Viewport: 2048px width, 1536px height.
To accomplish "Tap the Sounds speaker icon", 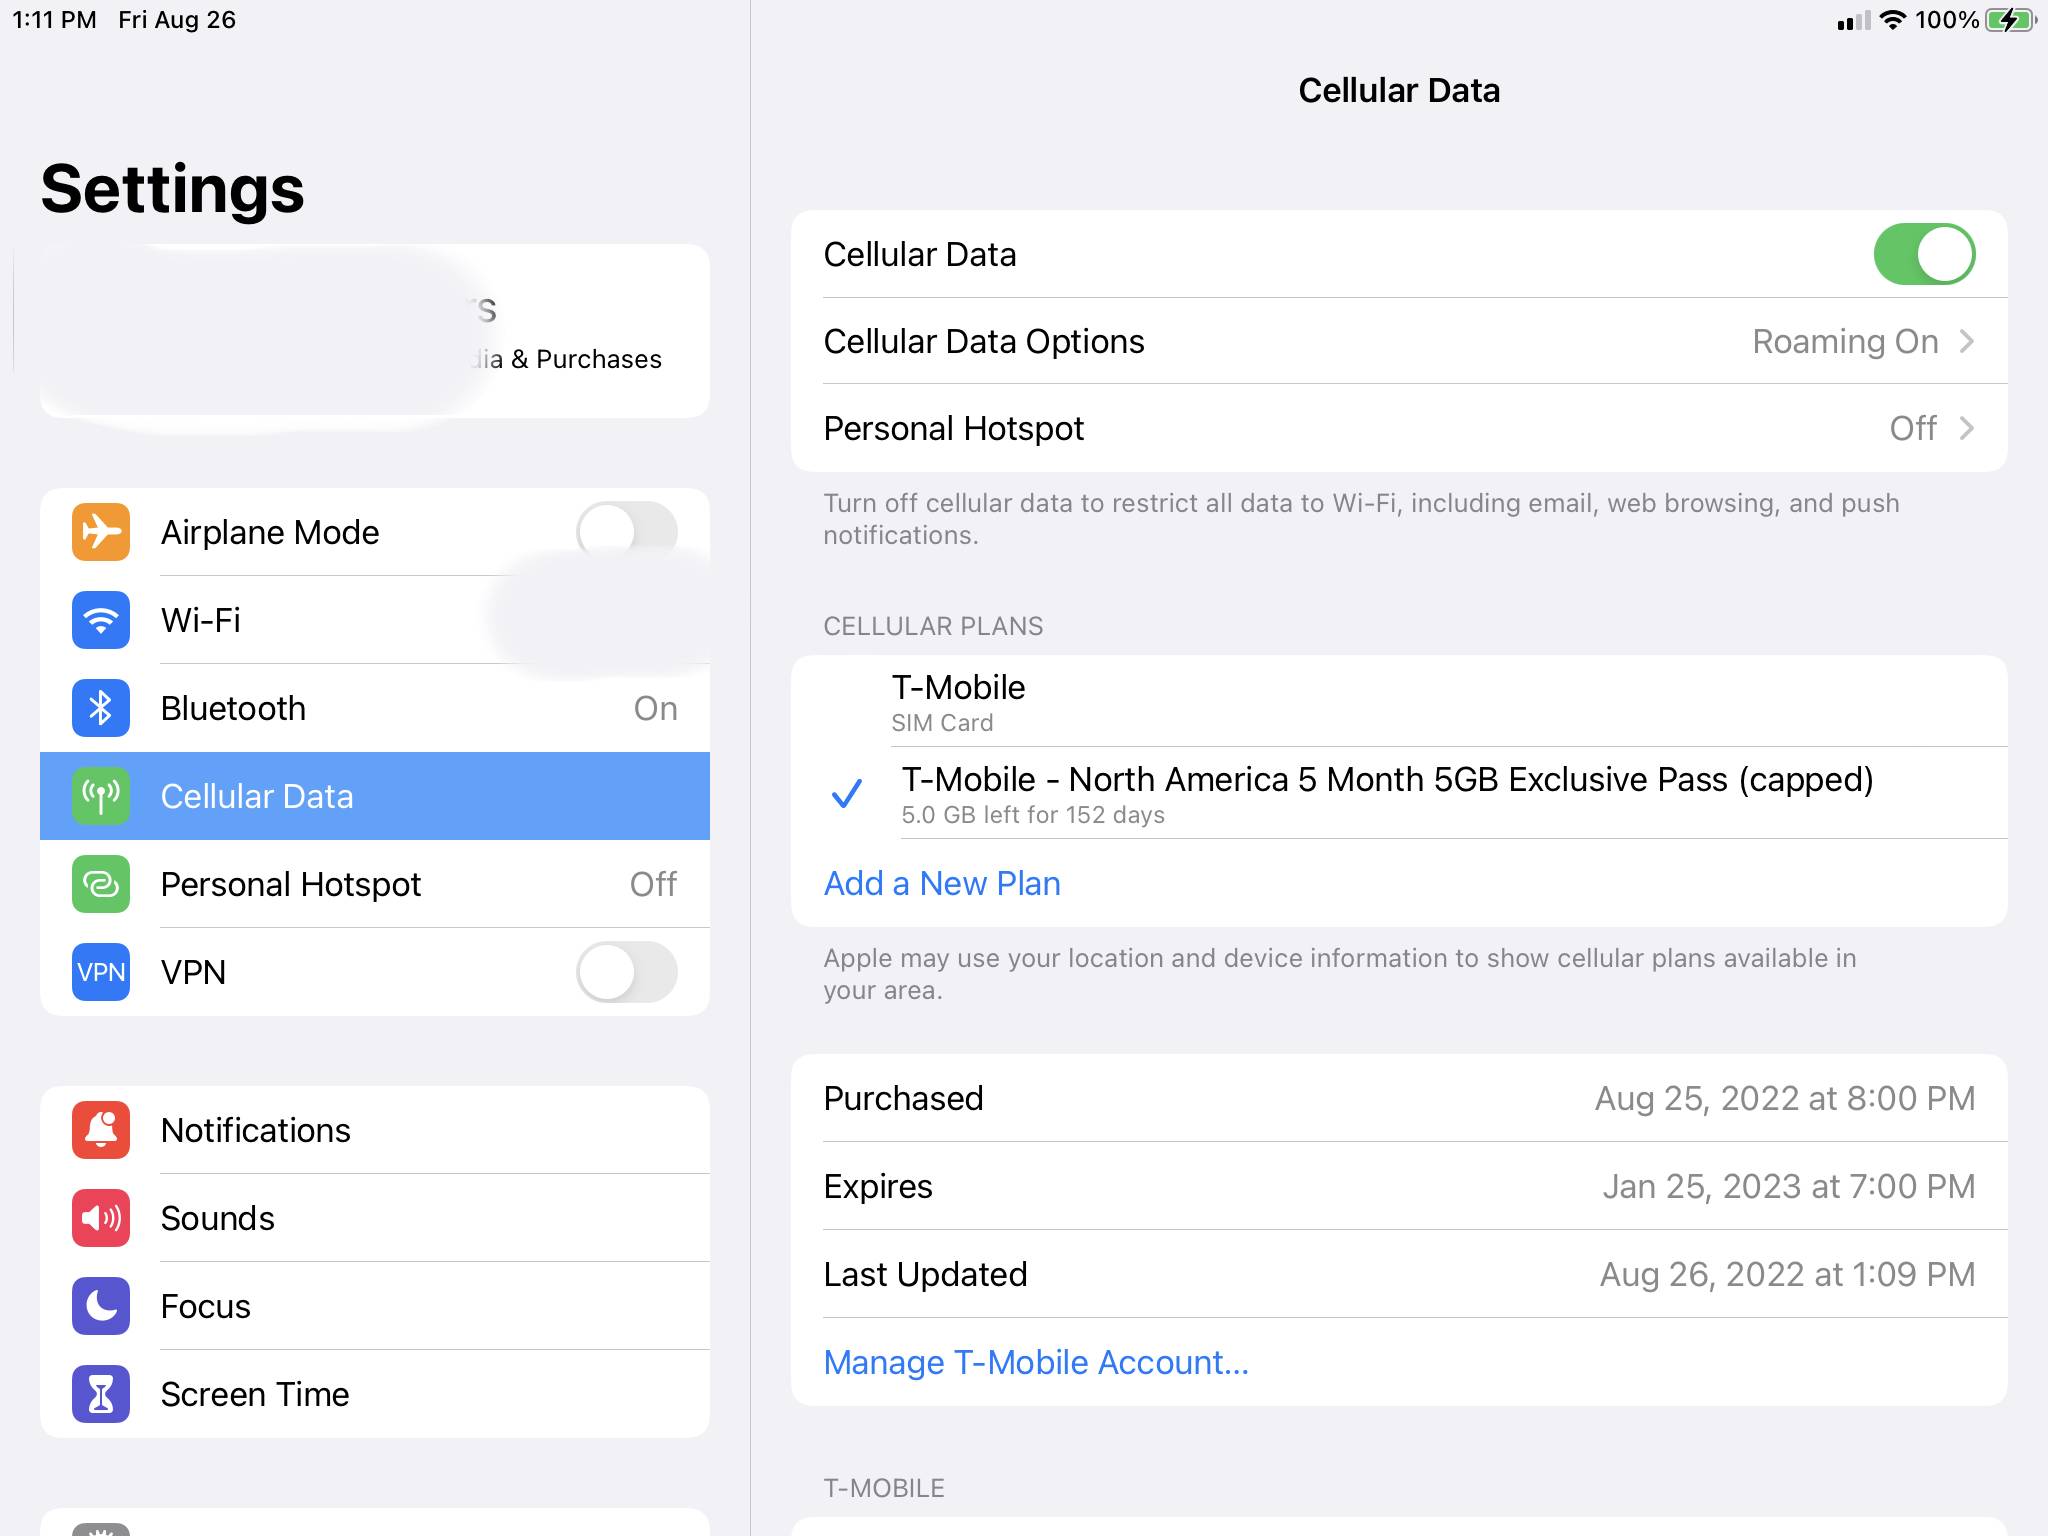I will click(101, 1218).
